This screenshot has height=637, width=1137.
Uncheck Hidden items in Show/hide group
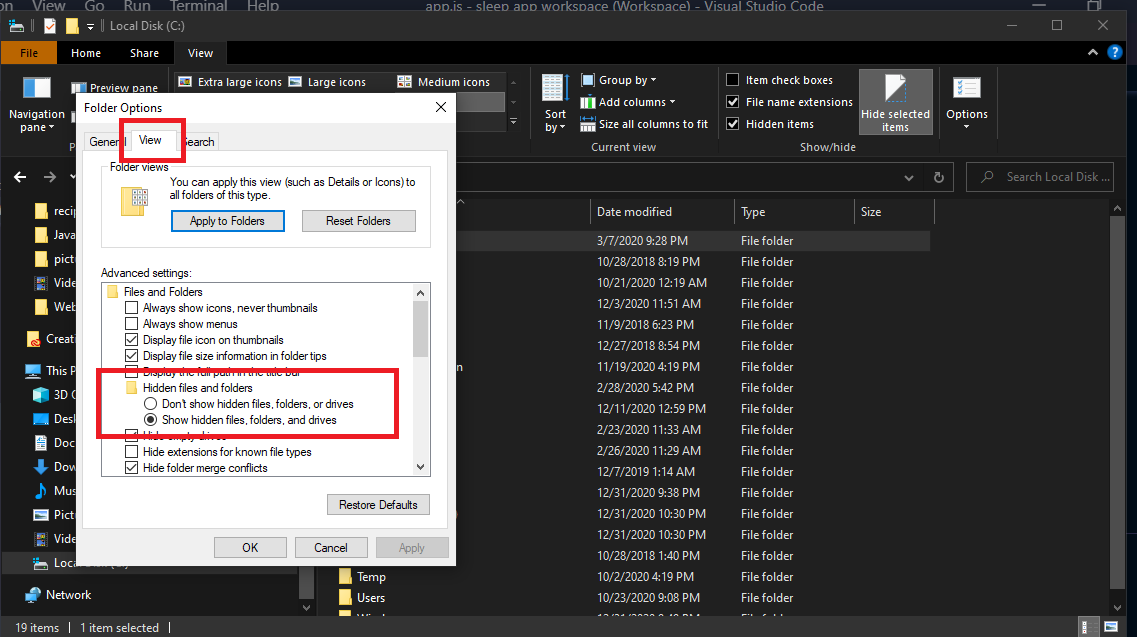tap(734, 123)
